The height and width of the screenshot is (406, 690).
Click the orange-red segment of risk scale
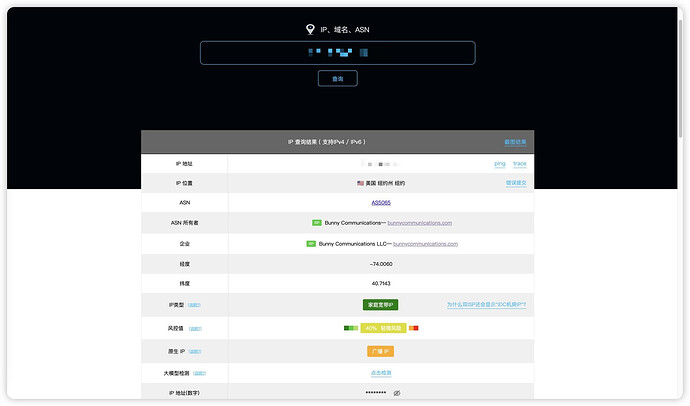click(414, 328)
